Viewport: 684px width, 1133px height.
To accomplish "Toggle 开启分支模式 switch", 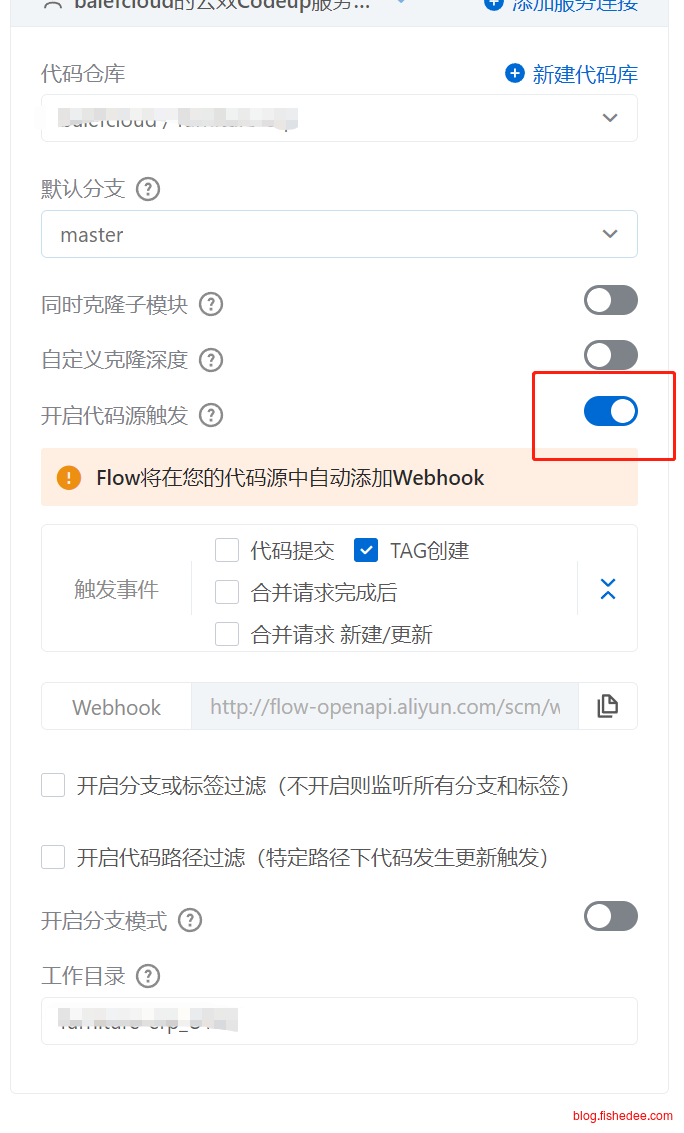I will [610, 916].
